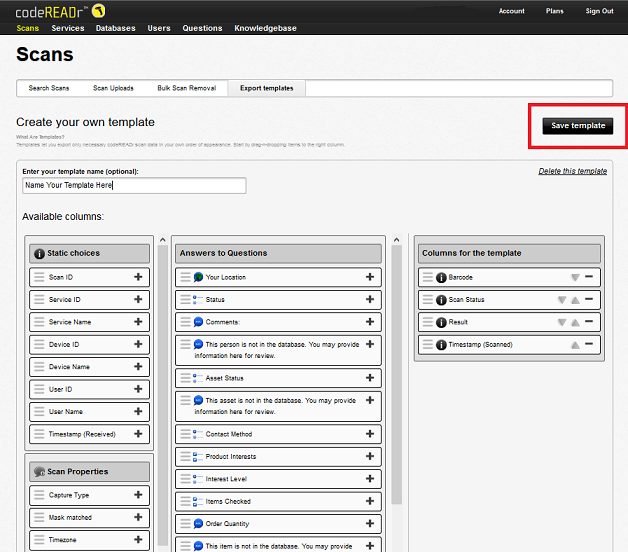
Task: Click up arrow of static choices scrollbar
Action: coord(163,240)
